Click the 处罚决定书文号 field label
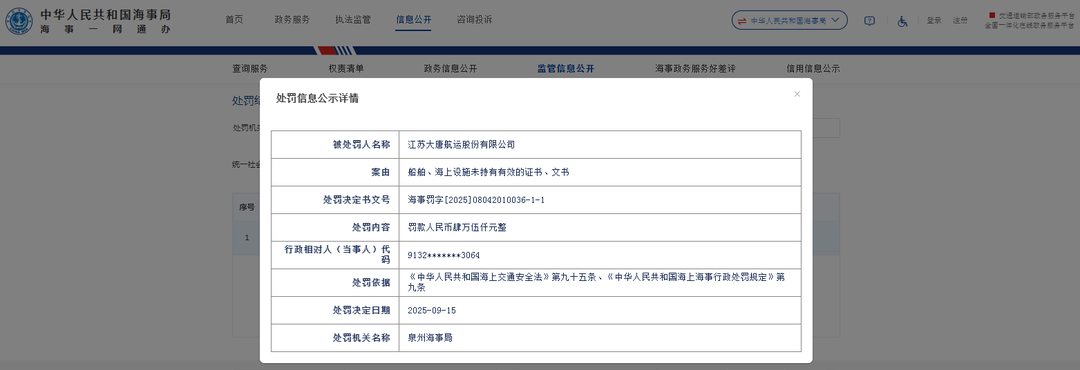This screenshot has height=370, width=1080. coord(357,200)
